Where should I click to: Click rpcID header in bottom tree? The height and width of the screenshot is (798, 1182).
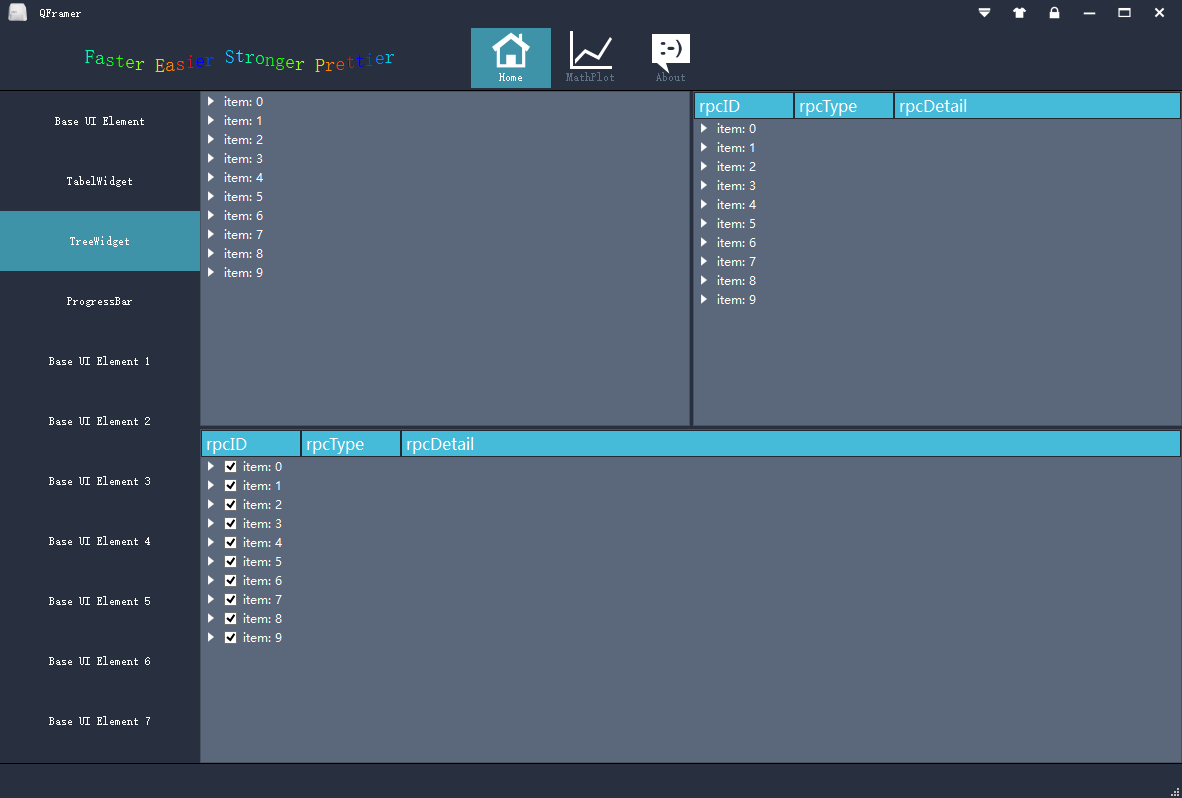[x=251, y=444]
